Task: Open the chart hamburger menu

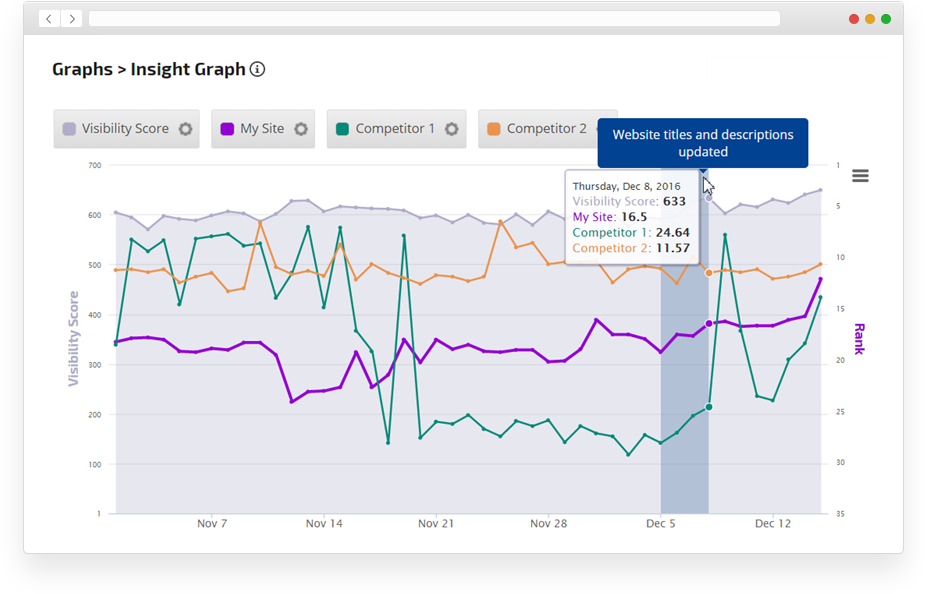Action: click(x=860, y=176)
